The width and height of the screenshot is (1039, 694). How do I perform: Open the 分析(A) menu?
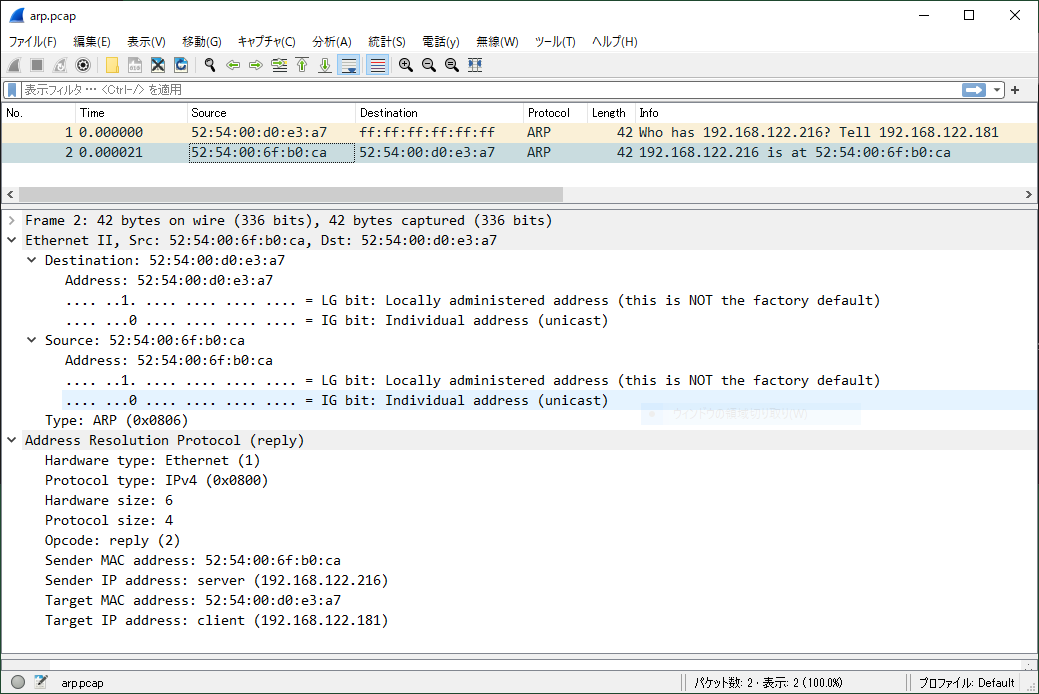(x=331, y=42)
